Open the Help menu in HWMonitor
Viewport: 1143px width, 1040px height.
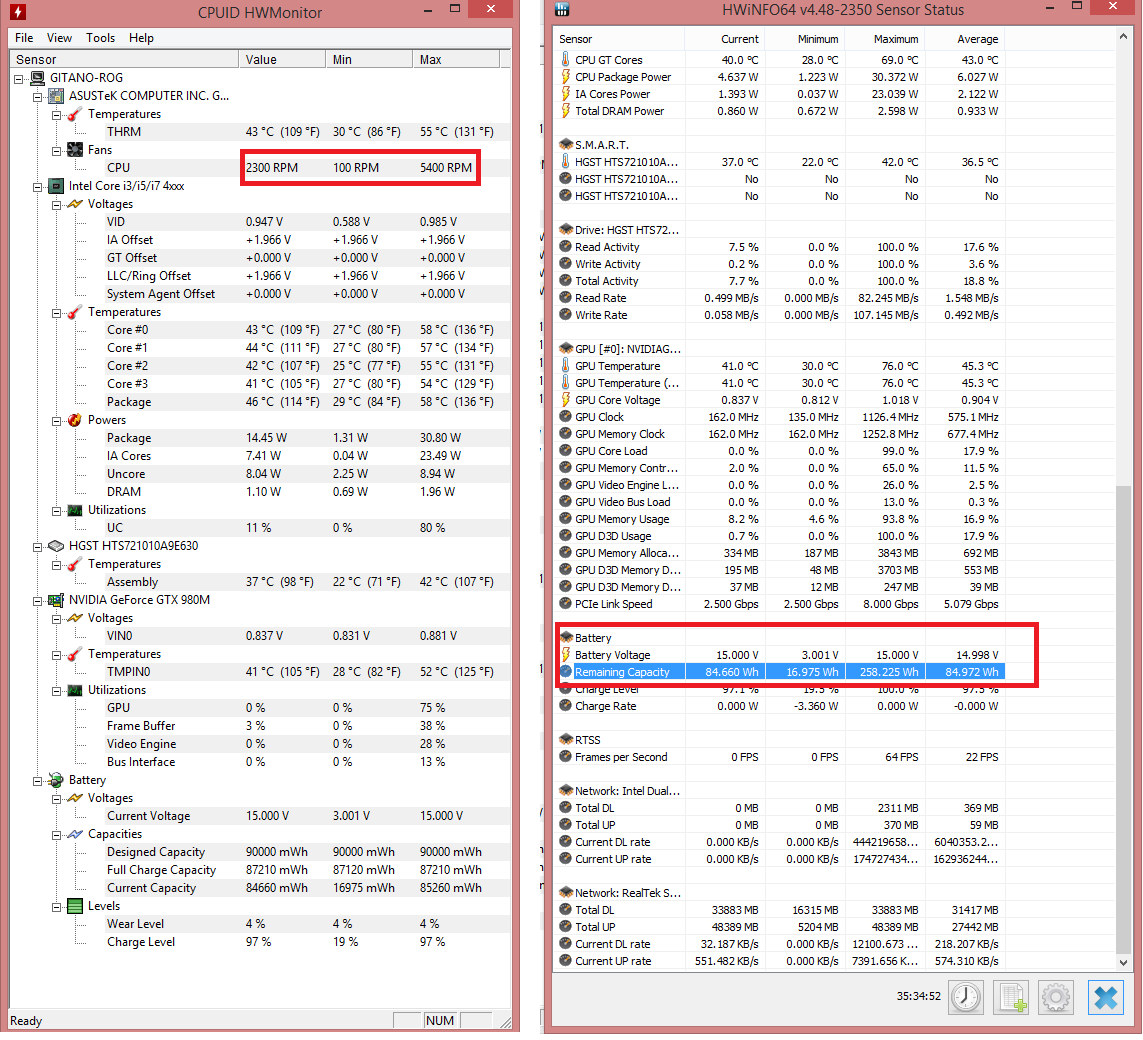[141, 38]
